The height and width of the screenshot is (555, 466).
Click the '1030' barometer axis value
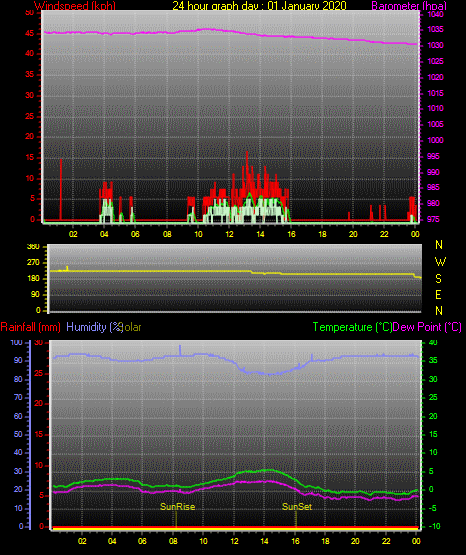coord(435,45)
